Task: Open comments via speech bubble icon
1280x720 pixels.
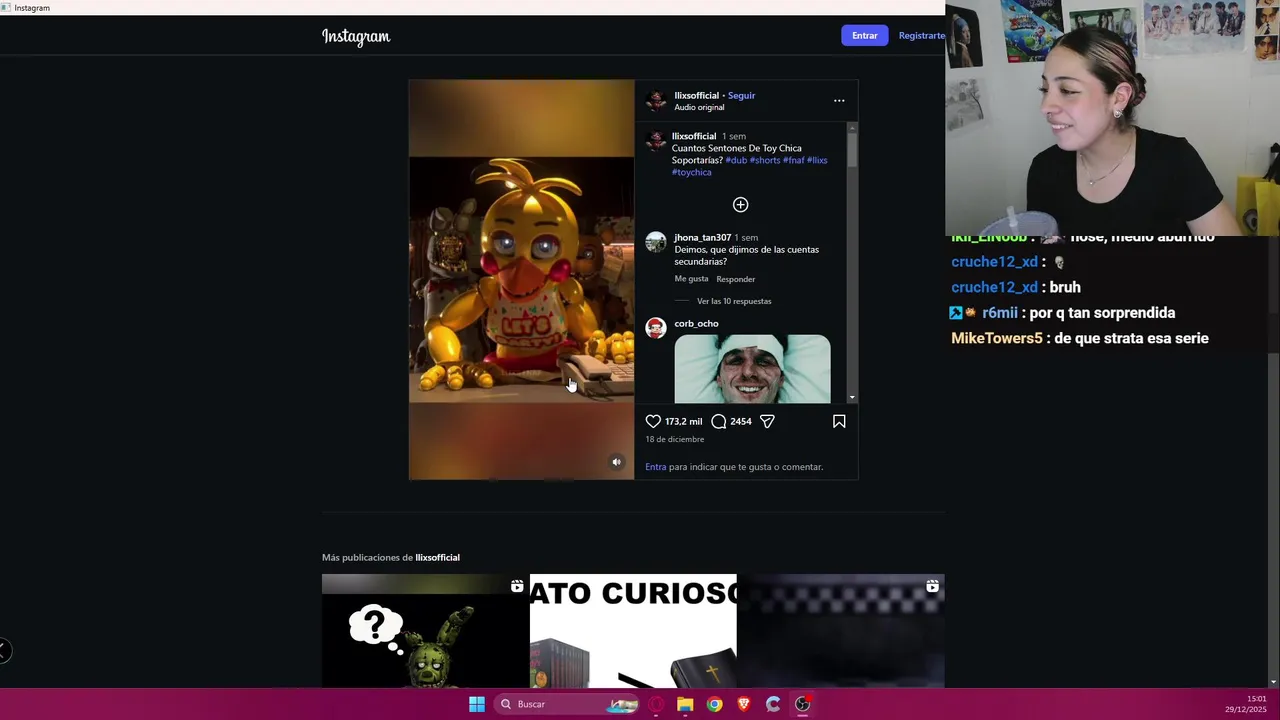Action: [x=718, y=421]
